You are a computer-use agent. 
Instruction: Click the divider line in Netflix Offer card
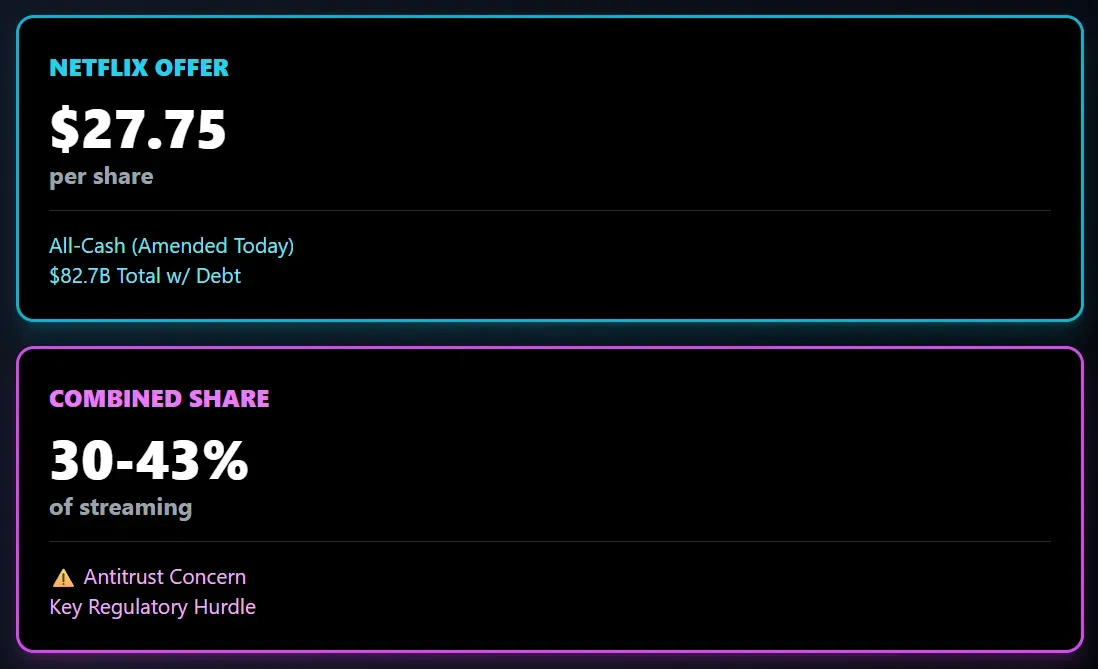[550, 211]
